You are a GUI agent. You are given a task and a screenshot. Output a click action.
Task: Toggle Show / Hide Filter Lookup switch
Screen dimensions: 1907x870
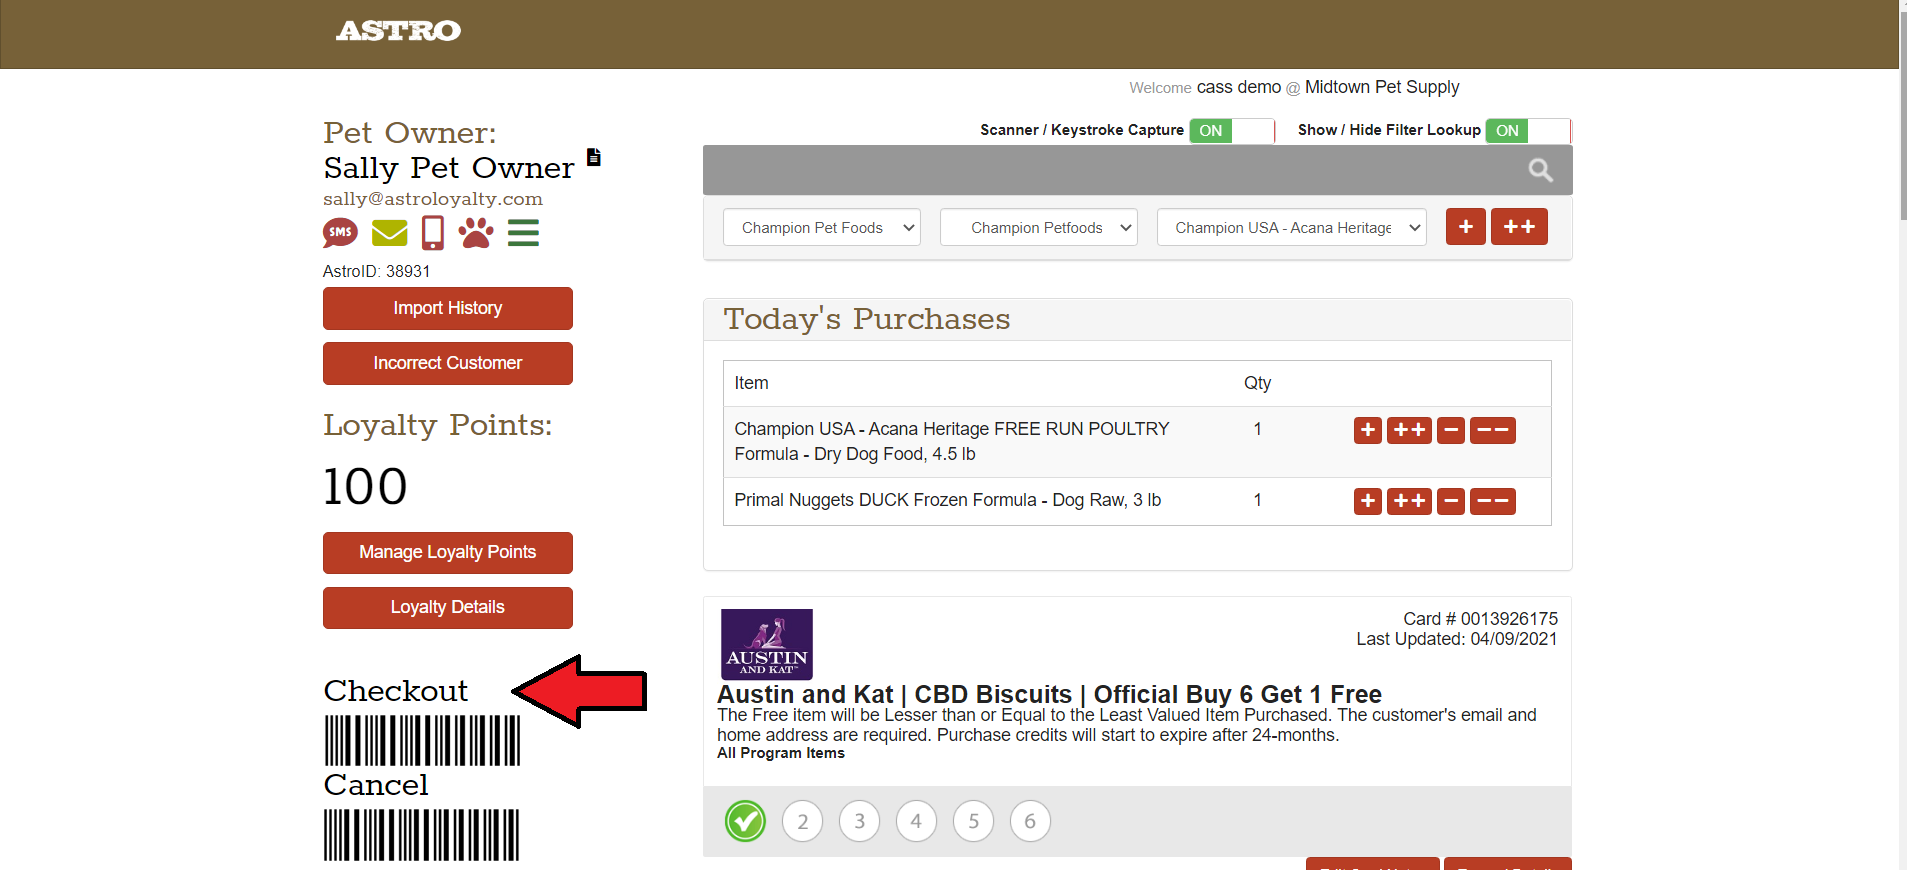1528,131
